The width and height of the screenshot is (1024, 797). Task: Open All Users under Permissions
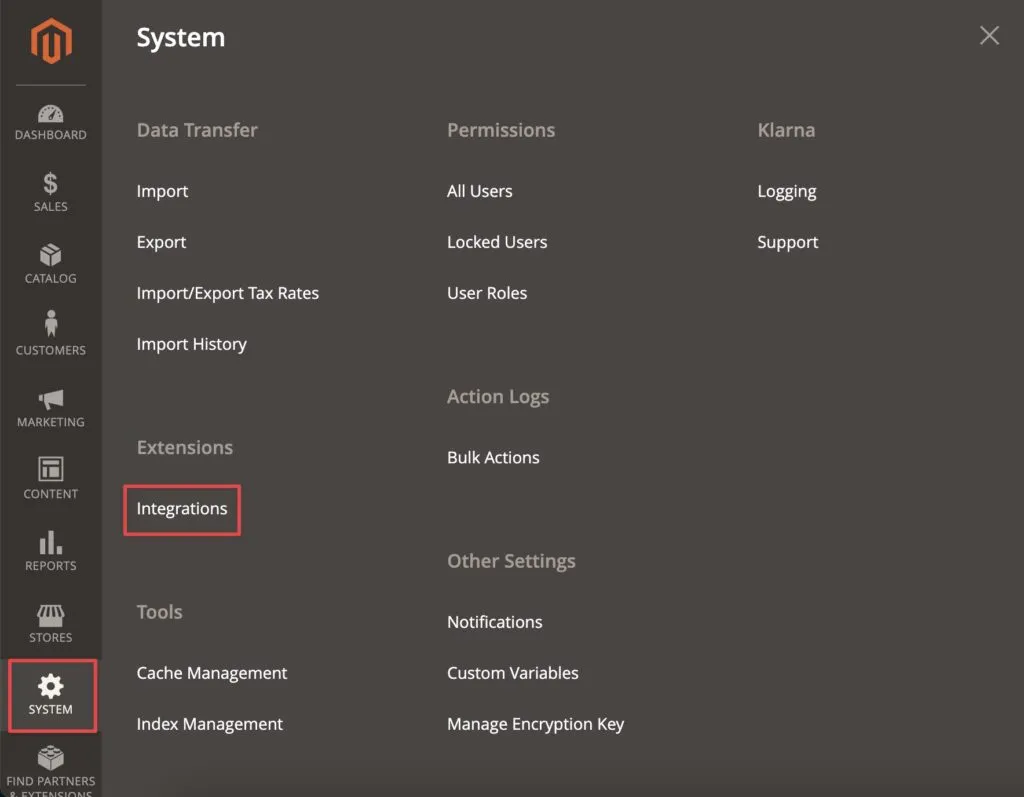tap(479, 191)
